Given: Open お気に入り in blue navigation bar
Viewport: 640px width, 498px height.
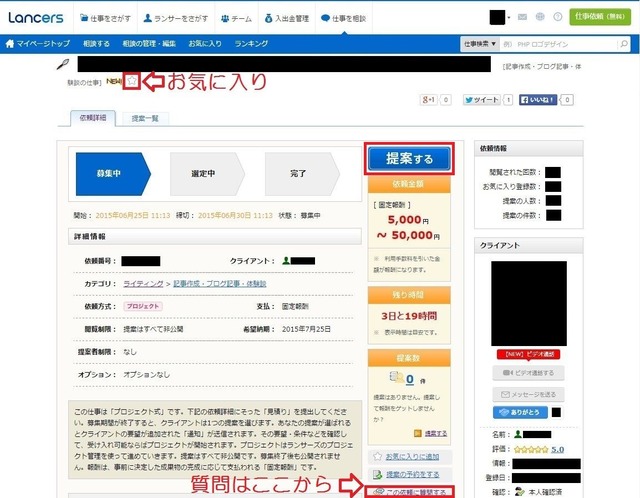Looking at the screenshot, I should pyautogui.click(x=205, y=44).
